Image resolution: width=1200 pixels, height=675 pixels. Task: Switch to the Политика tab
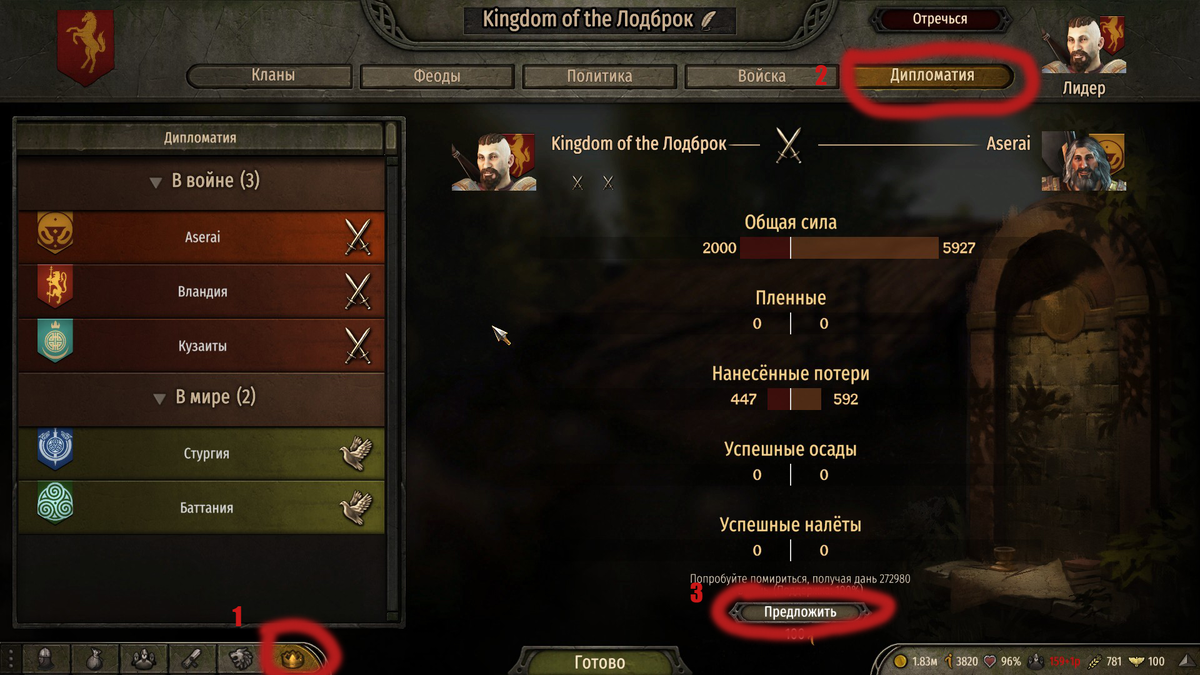599,76
